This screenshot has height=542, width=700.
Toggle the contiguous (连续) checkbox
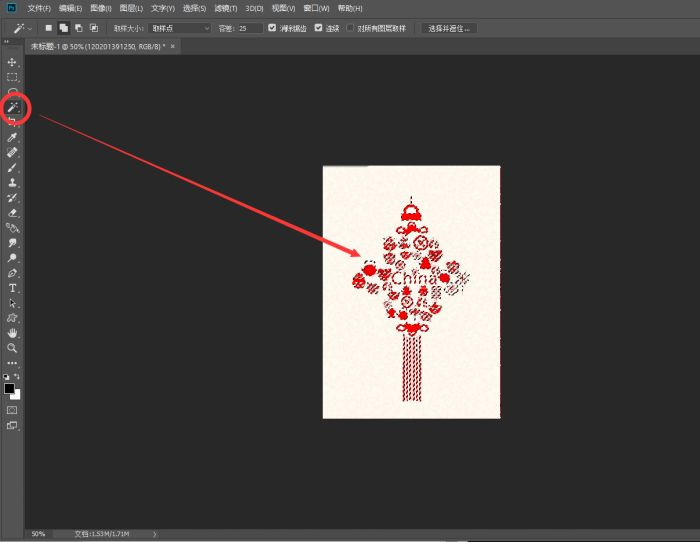point(319,28)
